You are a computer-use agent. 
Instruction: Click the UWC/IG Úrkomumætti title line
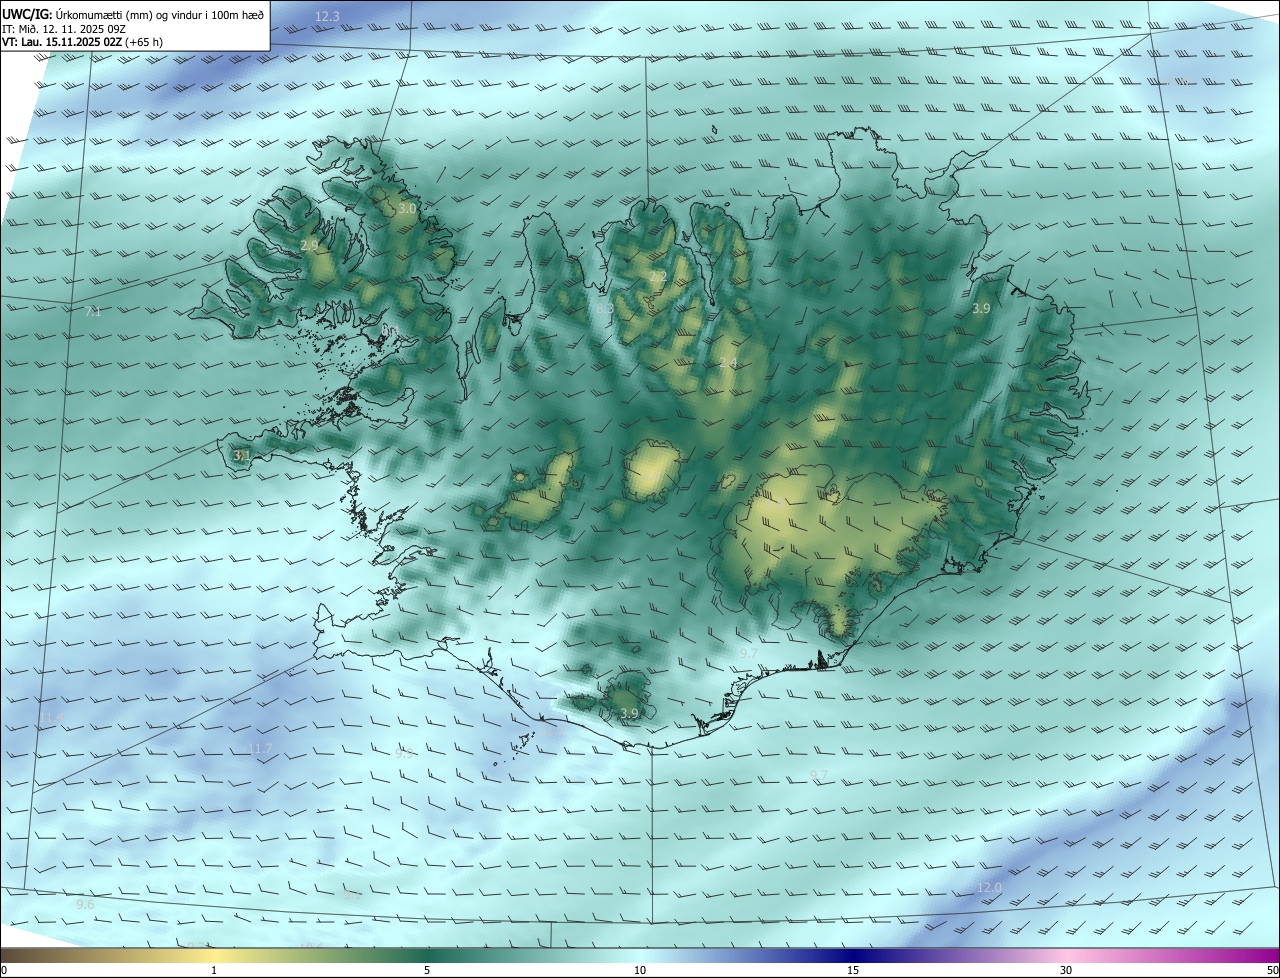pos(133,14)
